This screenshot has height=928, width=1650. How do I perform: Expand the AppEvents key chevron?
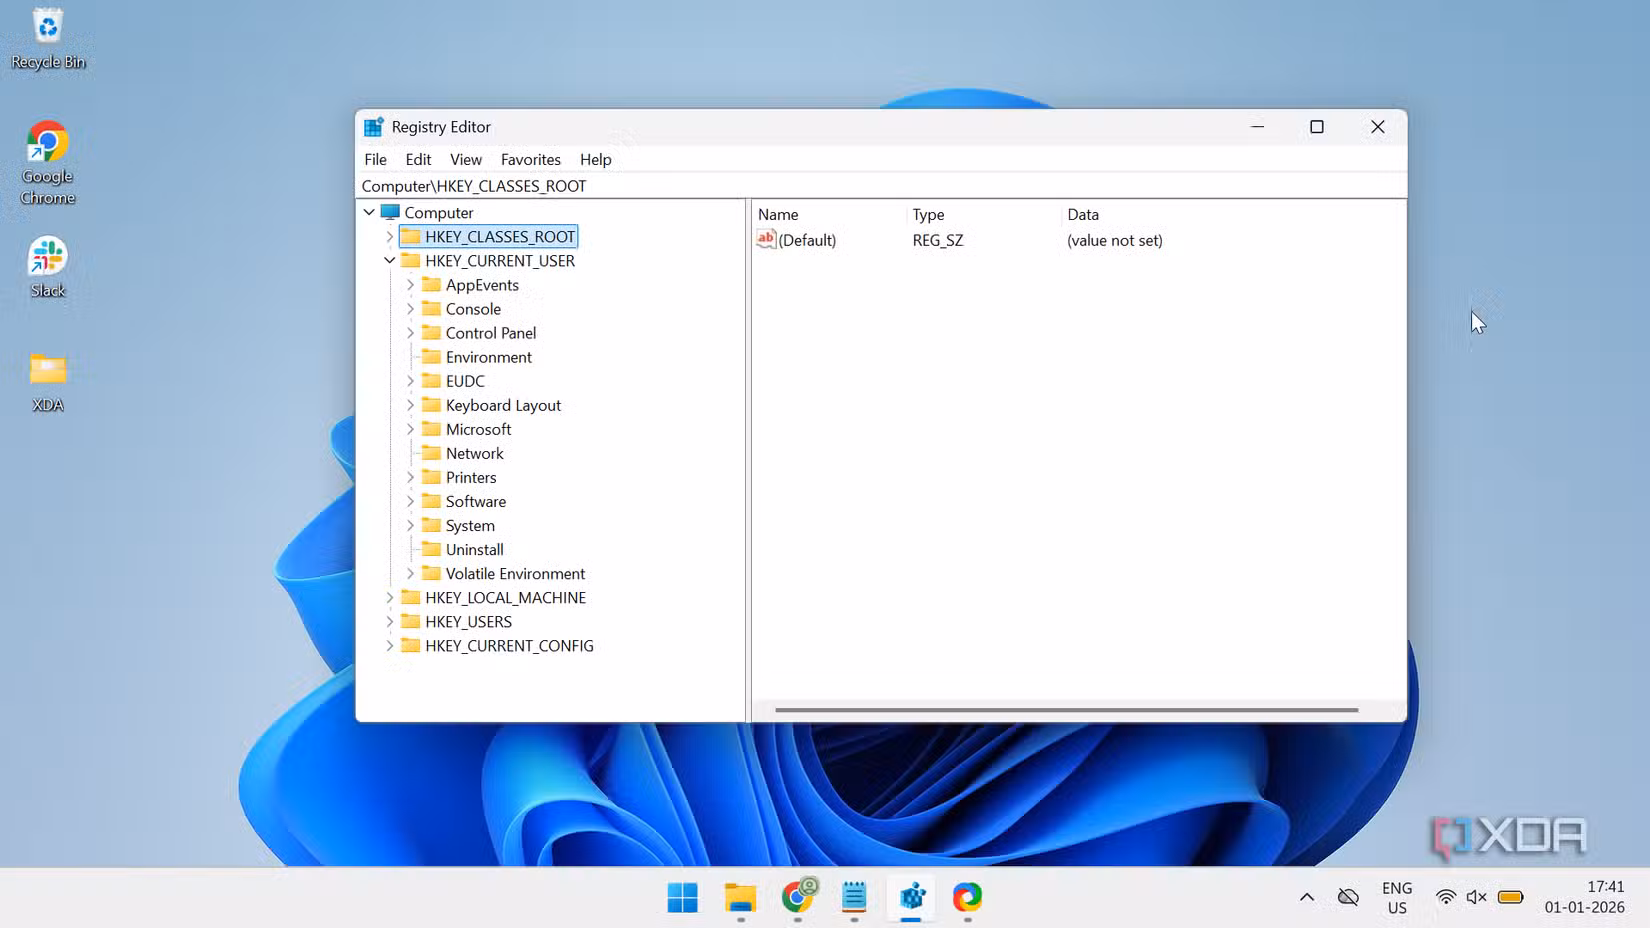coord(410,285)
